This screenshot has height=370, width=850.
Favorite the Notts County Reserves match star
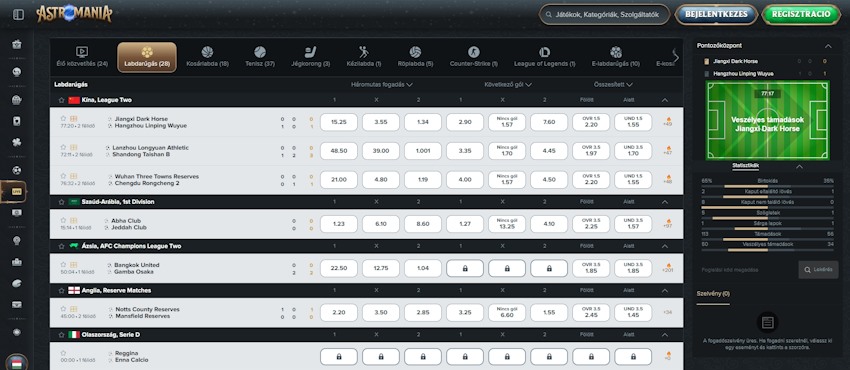[x=63, y=309]
